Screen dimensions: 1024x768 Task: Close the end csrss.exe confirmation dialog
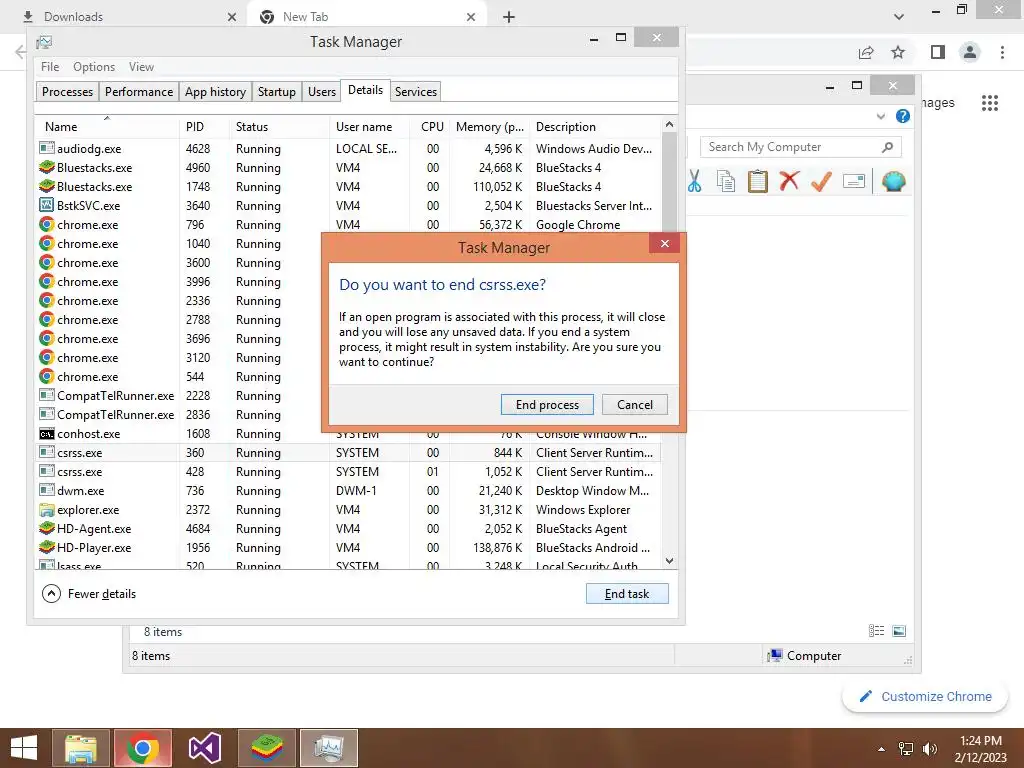(664, 244)
